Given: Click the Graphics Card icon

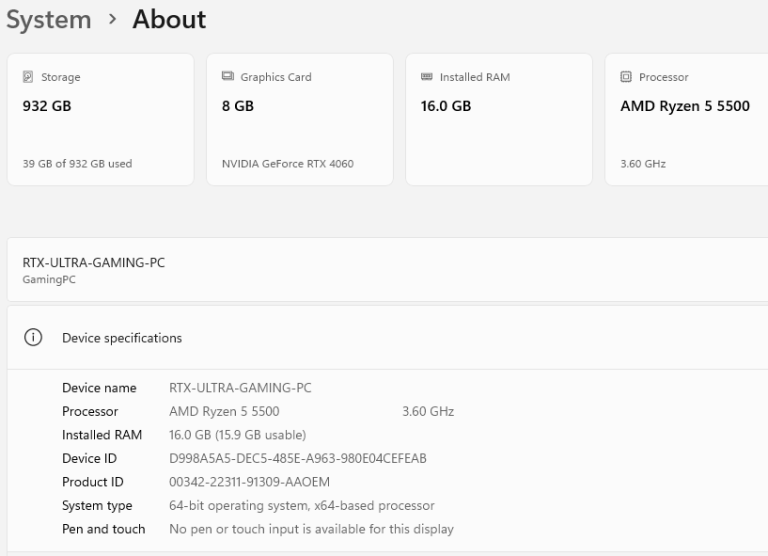Looking at the screenshot, I should 227,77.
